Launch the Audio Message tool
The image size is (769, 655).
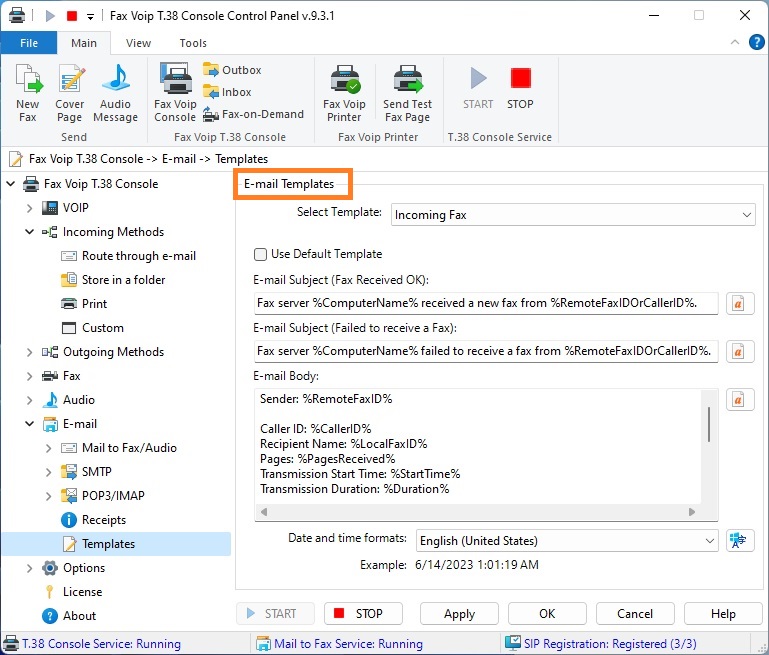click(x=115, y=93)
